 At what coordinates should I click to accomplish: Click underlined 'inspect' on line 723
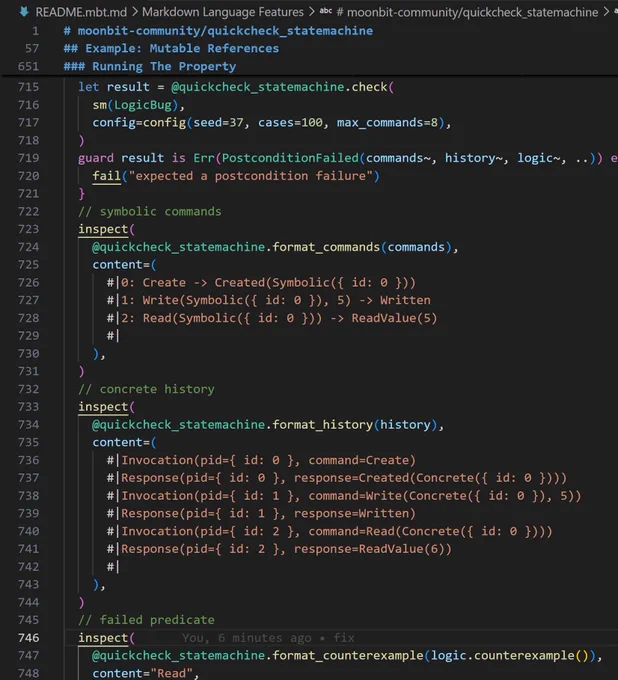point(103,229)
